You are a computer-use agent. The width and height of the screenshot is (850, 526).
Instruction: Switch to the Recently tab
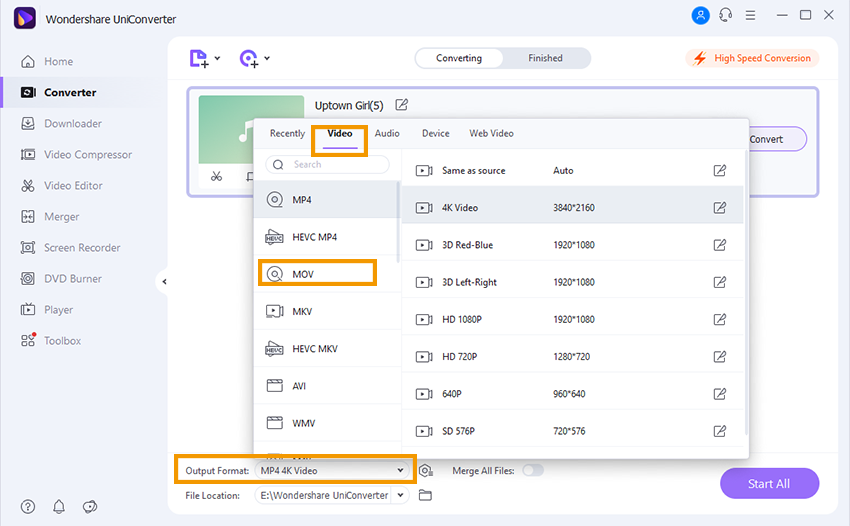pyautogui.click(x=287, y=133)
